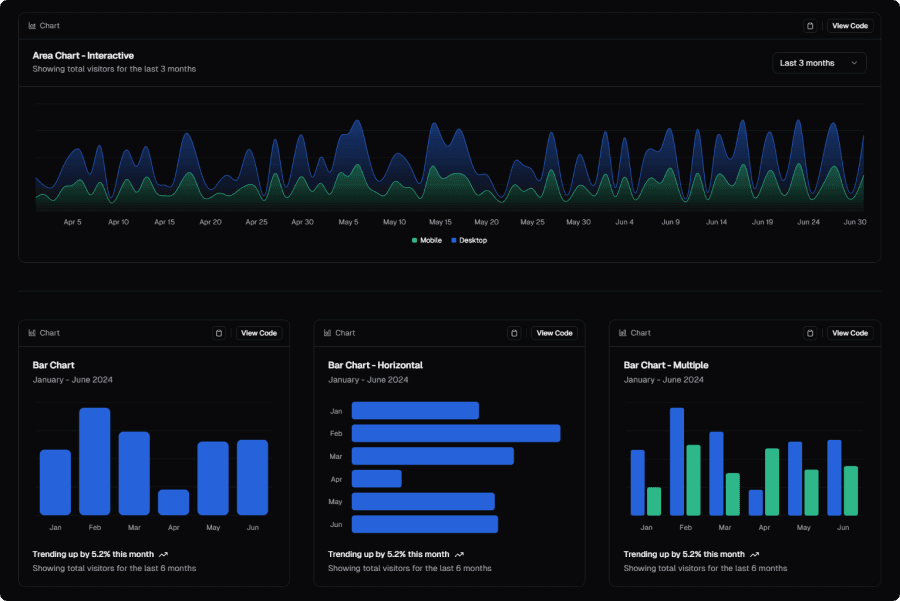Copy code icon in Bar Chart - Horizontal card
The height and width of the screenshot is (601, 900).
pos(515,333)
